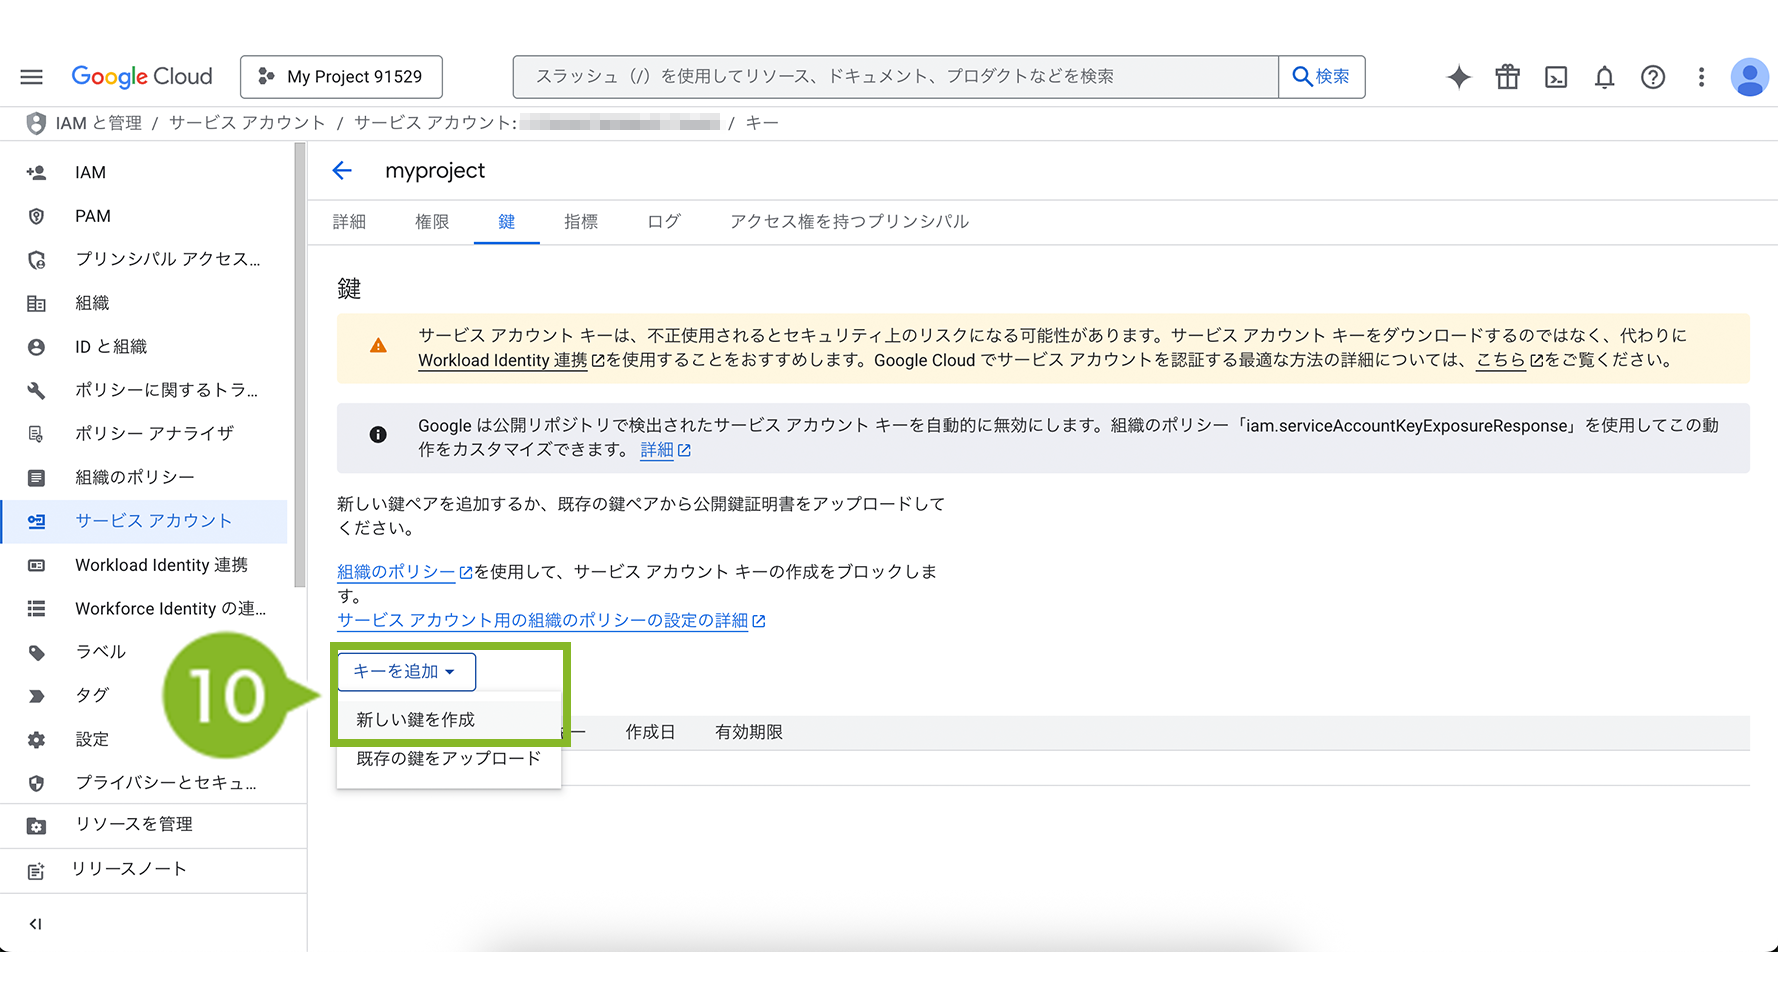The width and height of the screenshot is (1778, 1000).
Task: Open サービス アカウント in the sidebar
Action: (x=153, y=521)
